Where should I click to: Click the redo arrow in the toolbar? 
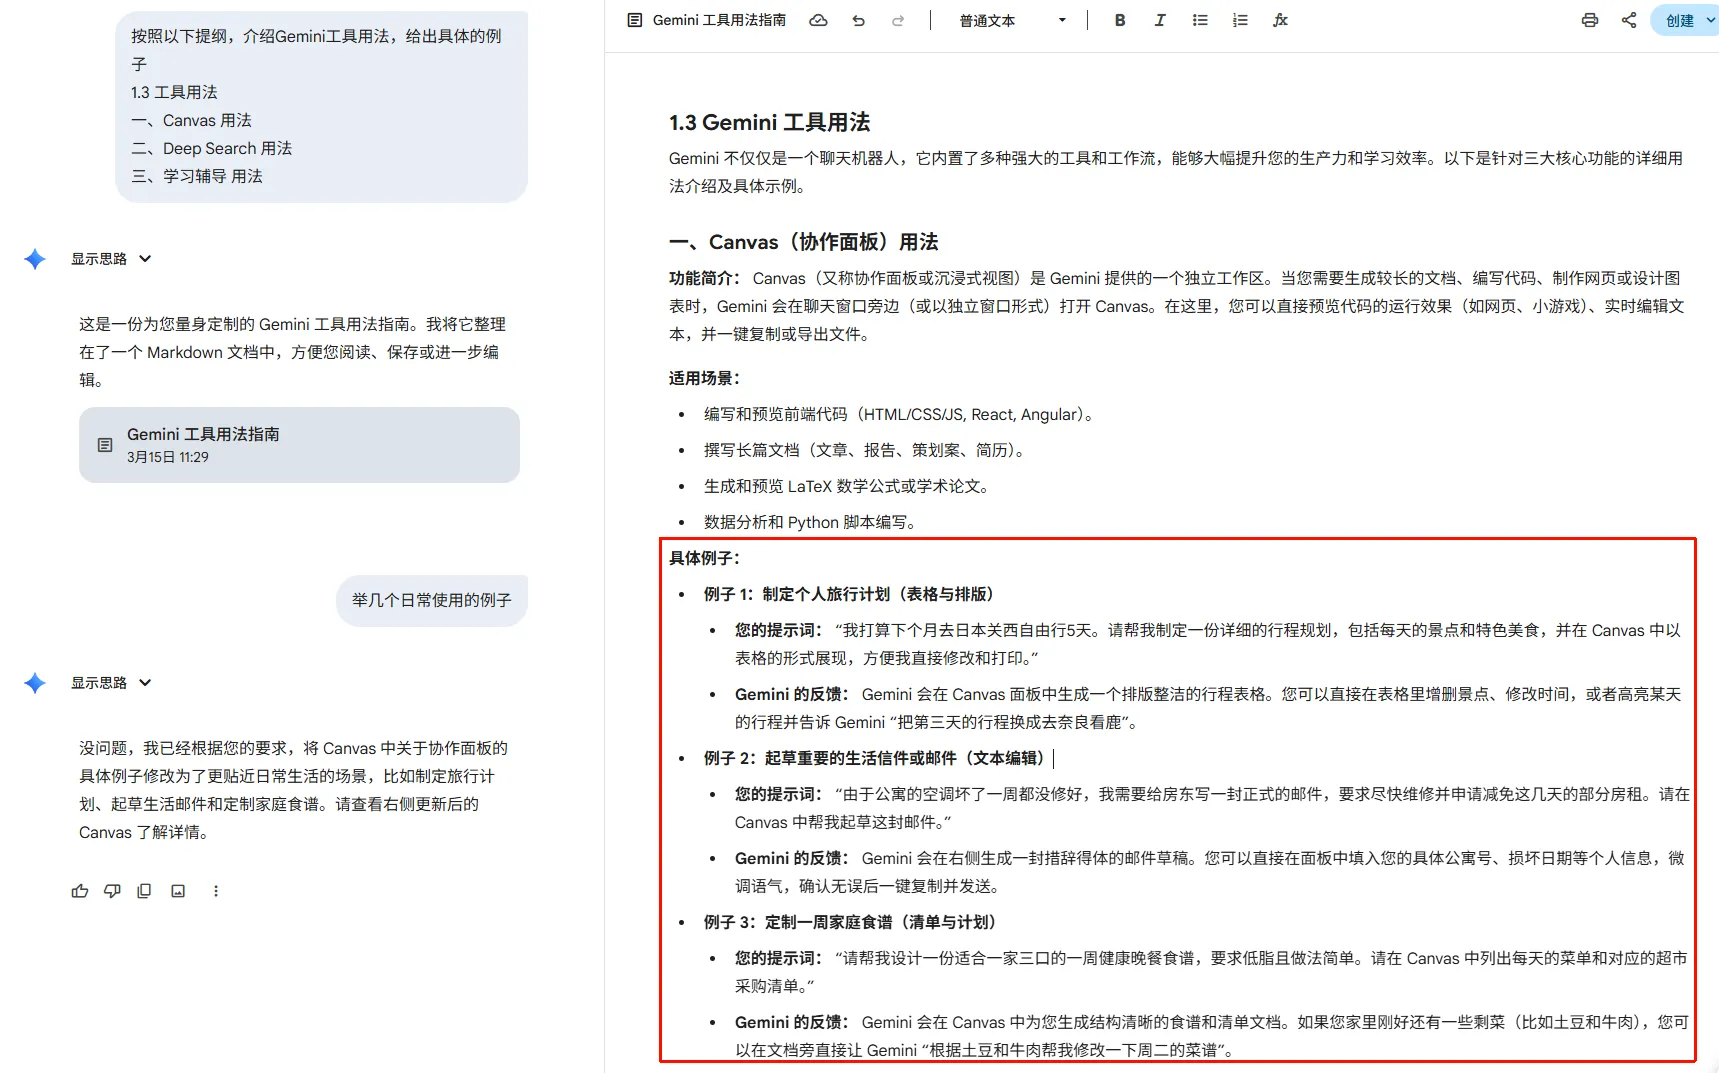[898, 20]
